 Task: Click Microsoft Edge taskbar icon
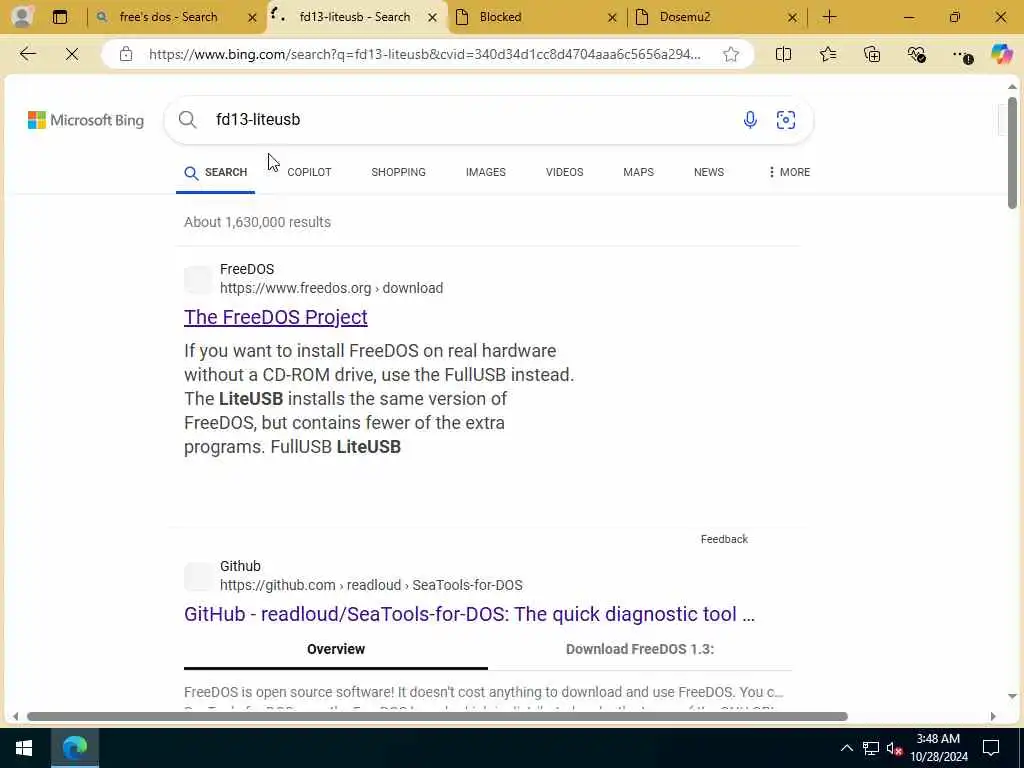pyautogui.click(x=75, y=748)
